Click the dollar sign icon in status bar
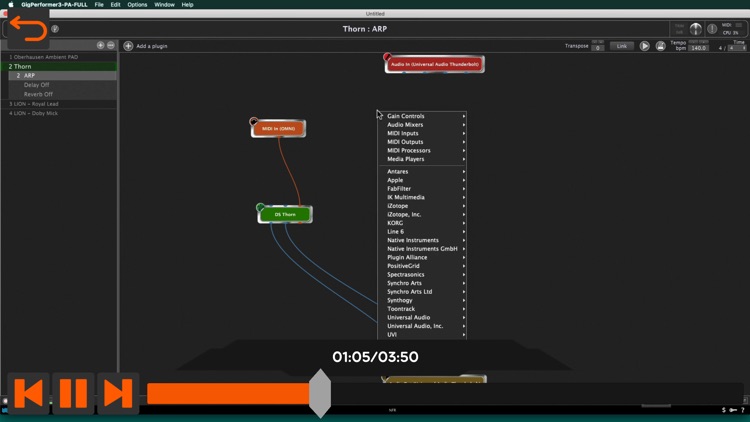The width and height of the screenshot is (750, 422). pyautogui.click(x=724, y=410)
